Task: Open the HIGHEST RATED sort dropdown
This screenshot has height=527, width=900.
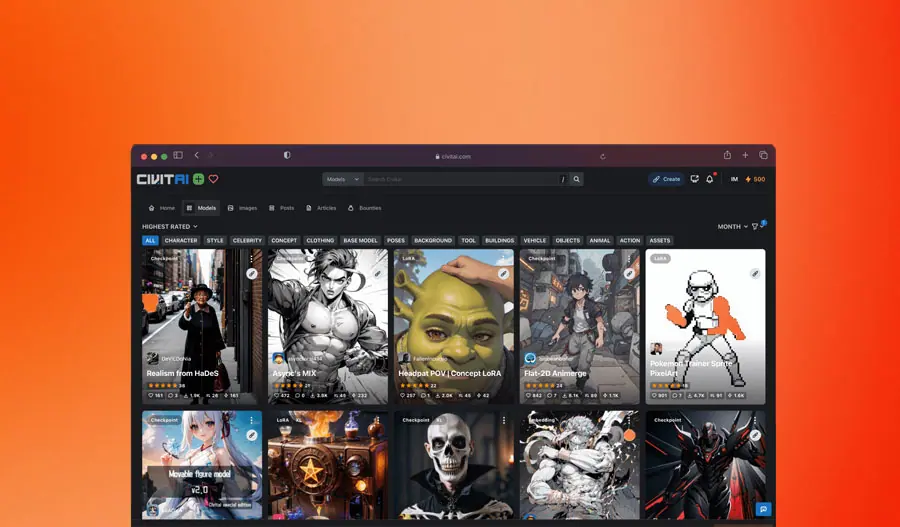Action: (170, 227)
